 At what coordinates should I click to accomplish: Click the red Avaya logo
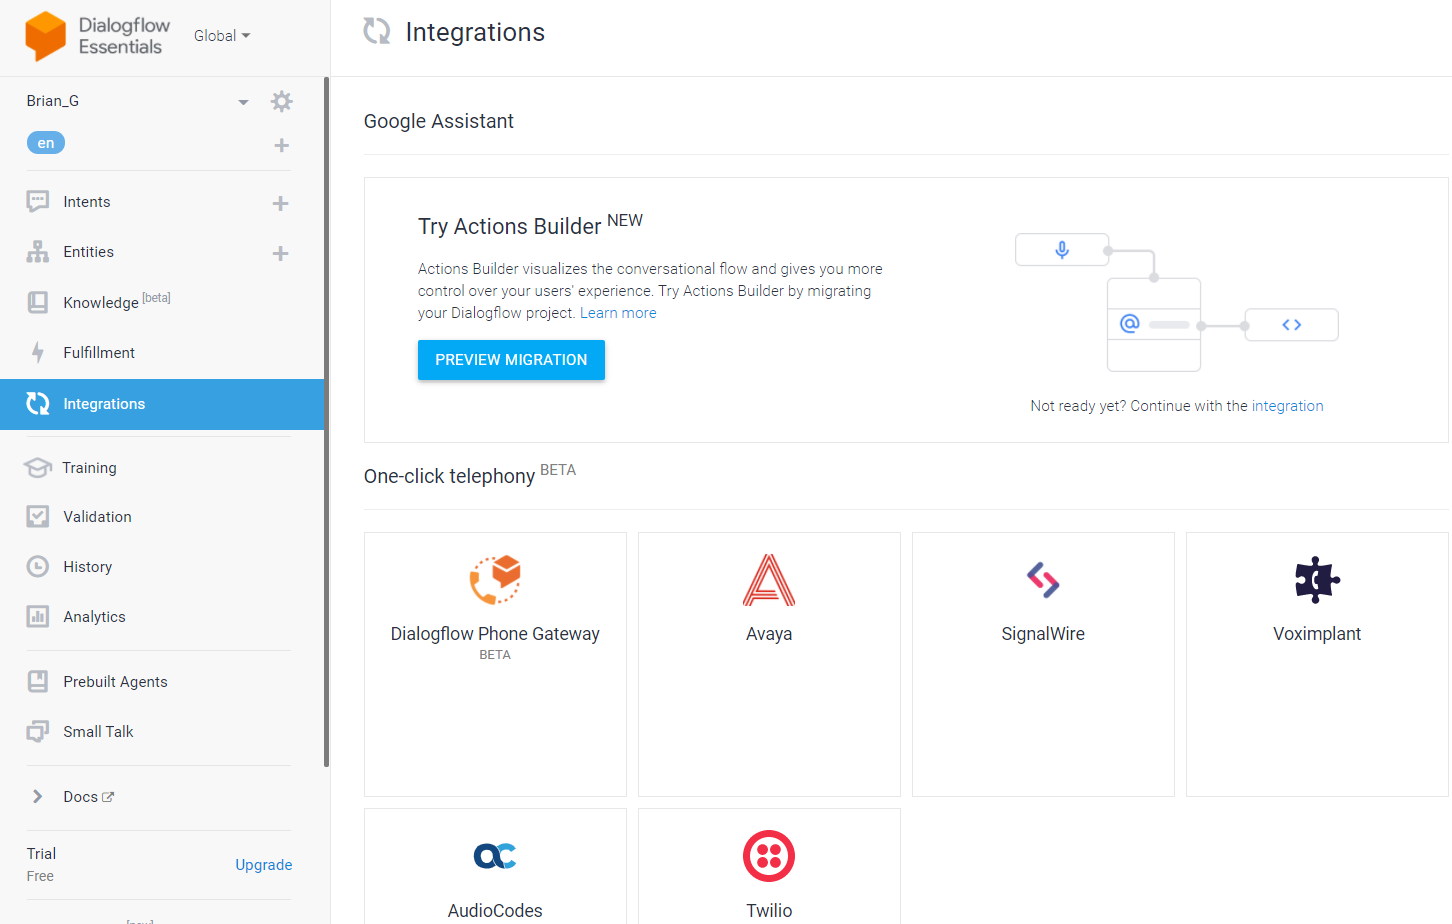[x=769, y=580]
